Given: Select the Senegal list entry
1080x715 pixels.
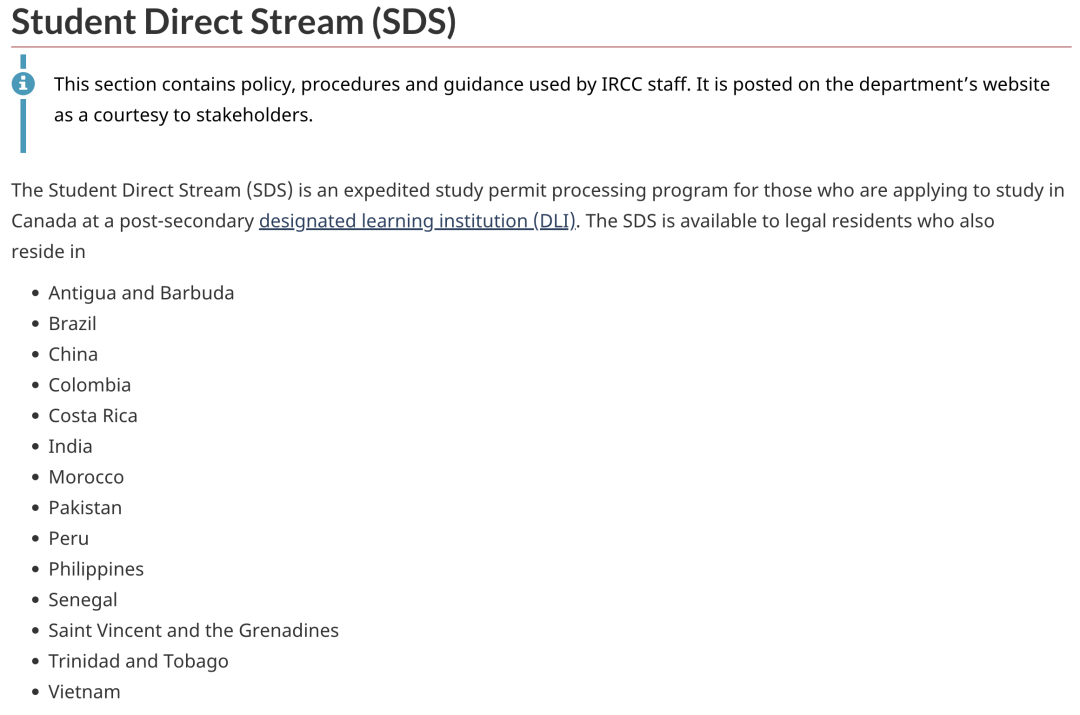Looking at the screenshot, I should (x=83, y=600).
